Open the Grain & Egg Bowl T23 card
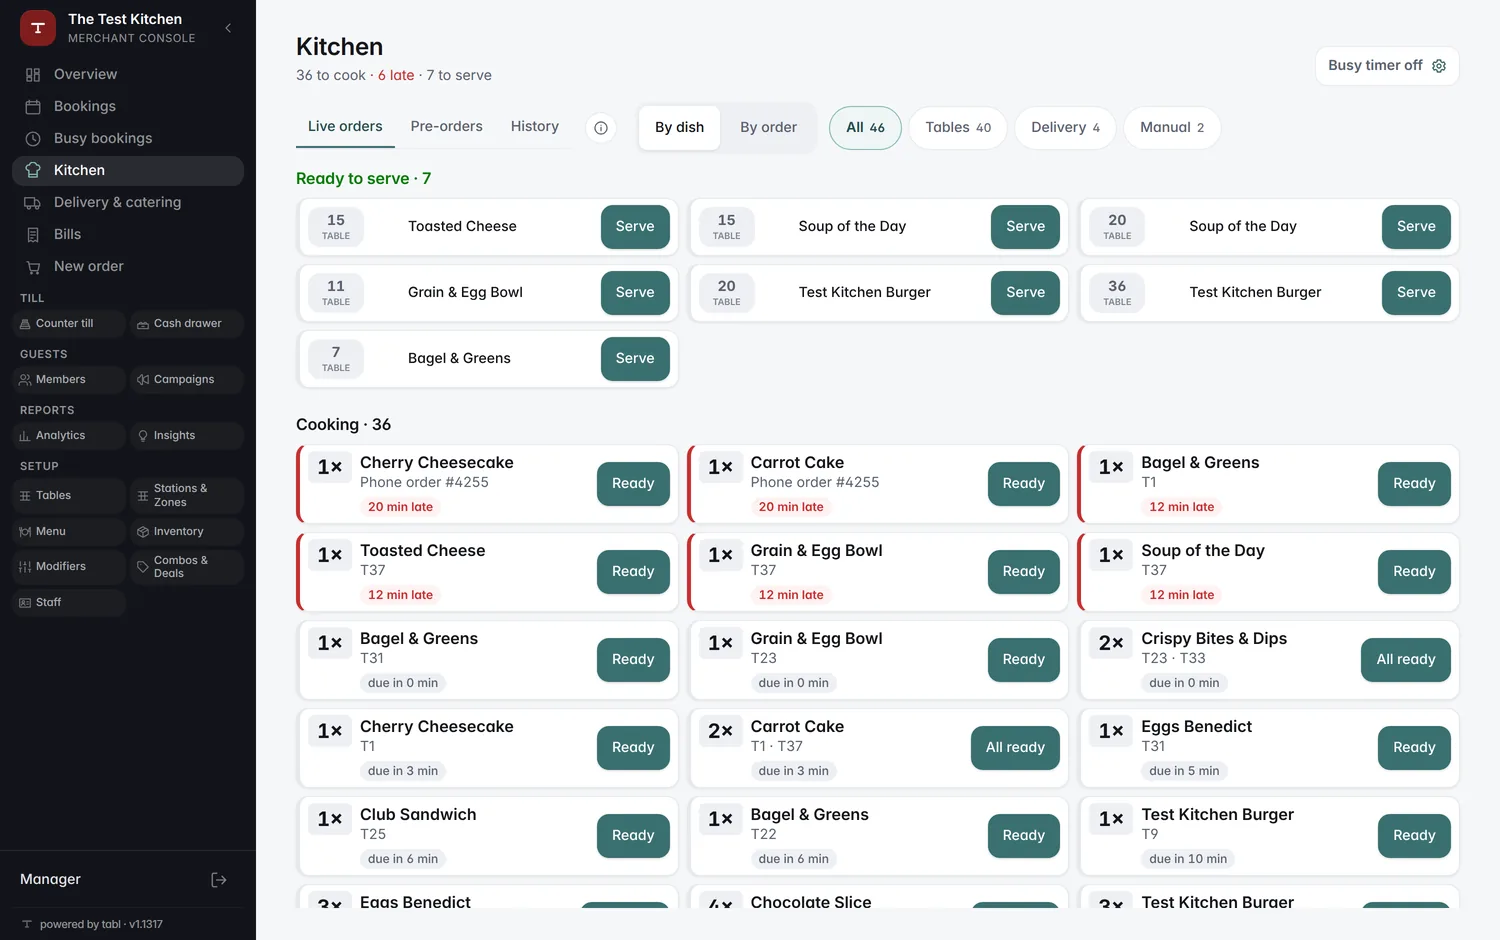 click(x=878, y=660)
